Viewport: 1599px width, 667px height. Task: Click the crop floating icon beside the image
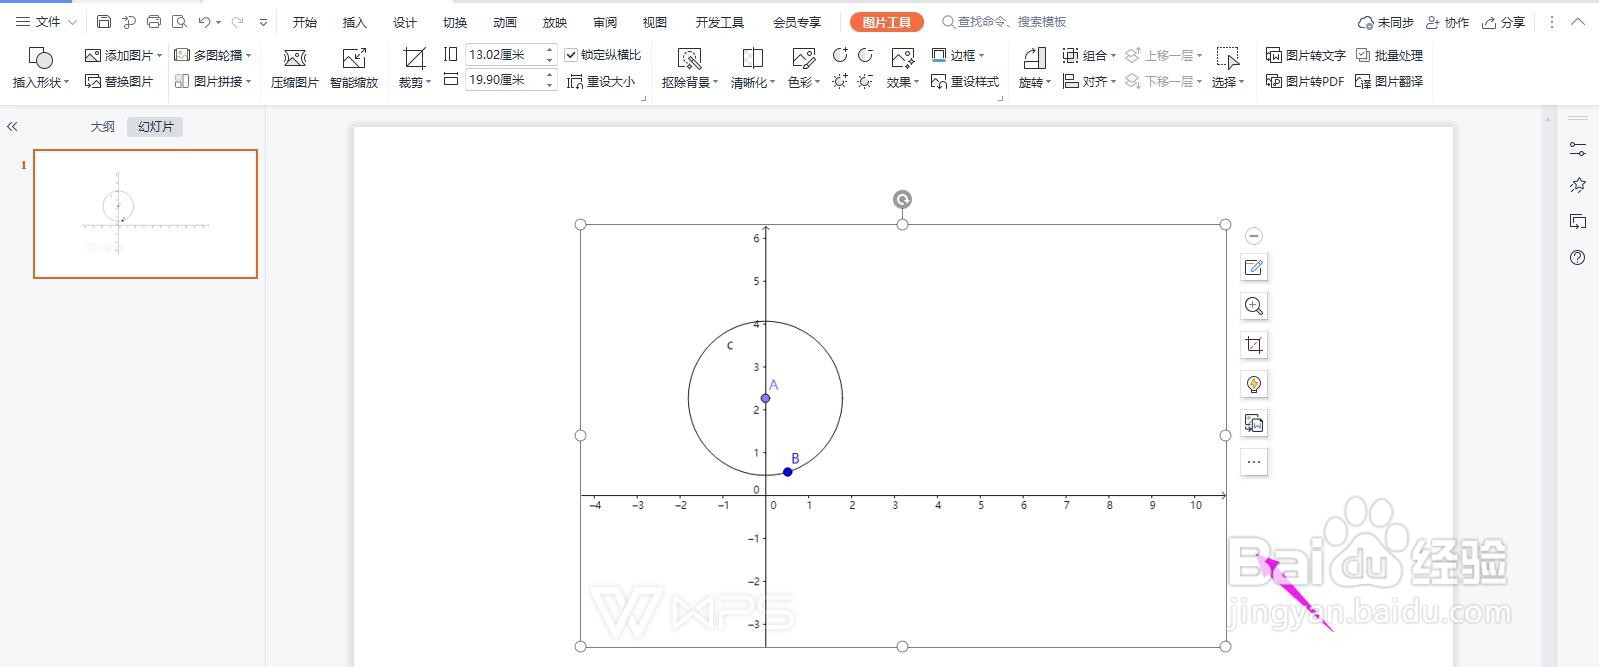[1254, 345]
